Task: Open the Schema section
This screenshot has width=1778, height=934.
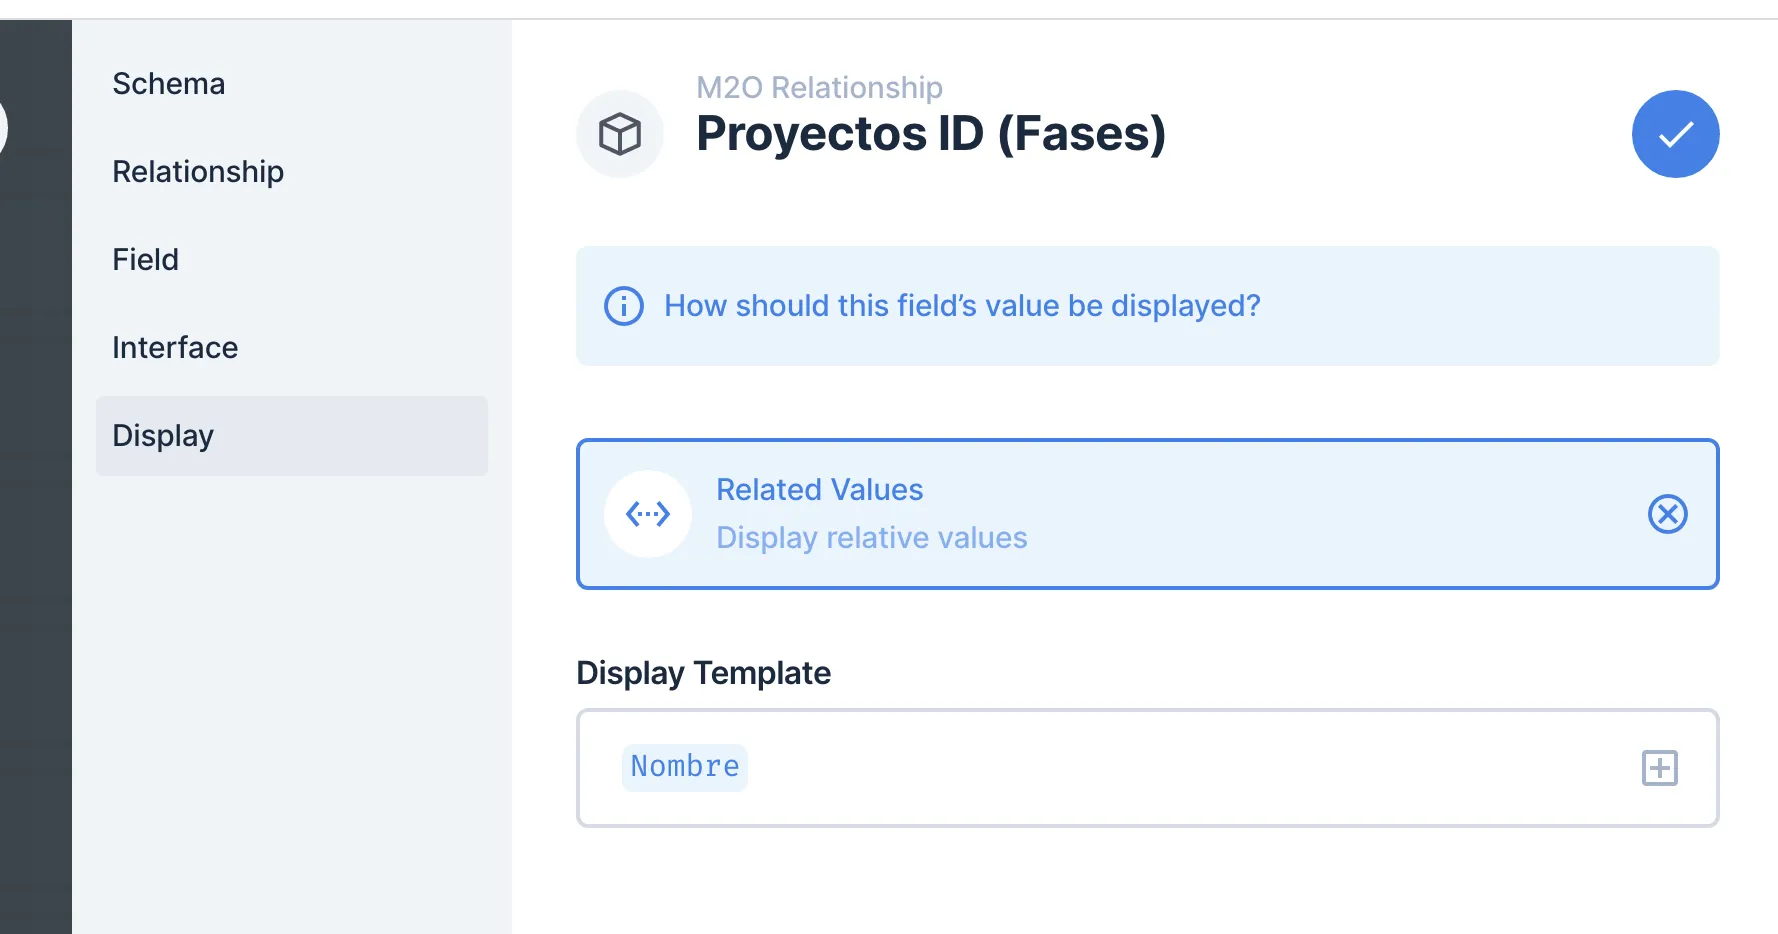Action: click(169, 84)
